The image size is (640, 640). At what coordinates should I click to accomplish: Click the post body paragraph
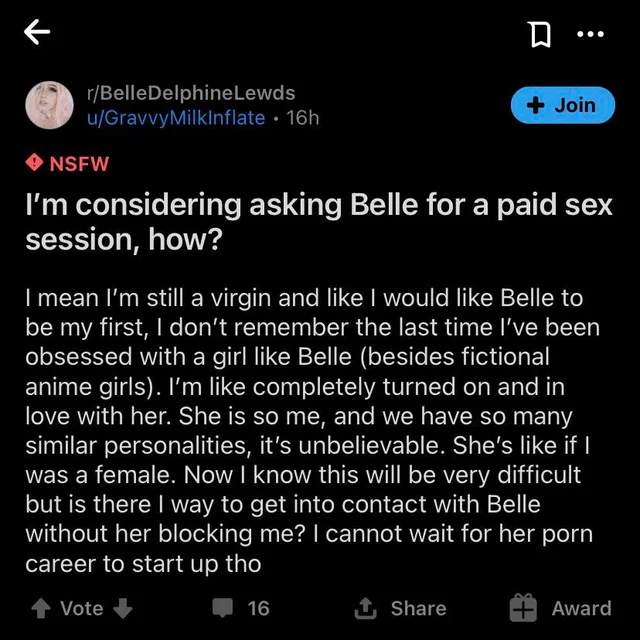pos(312,431)
